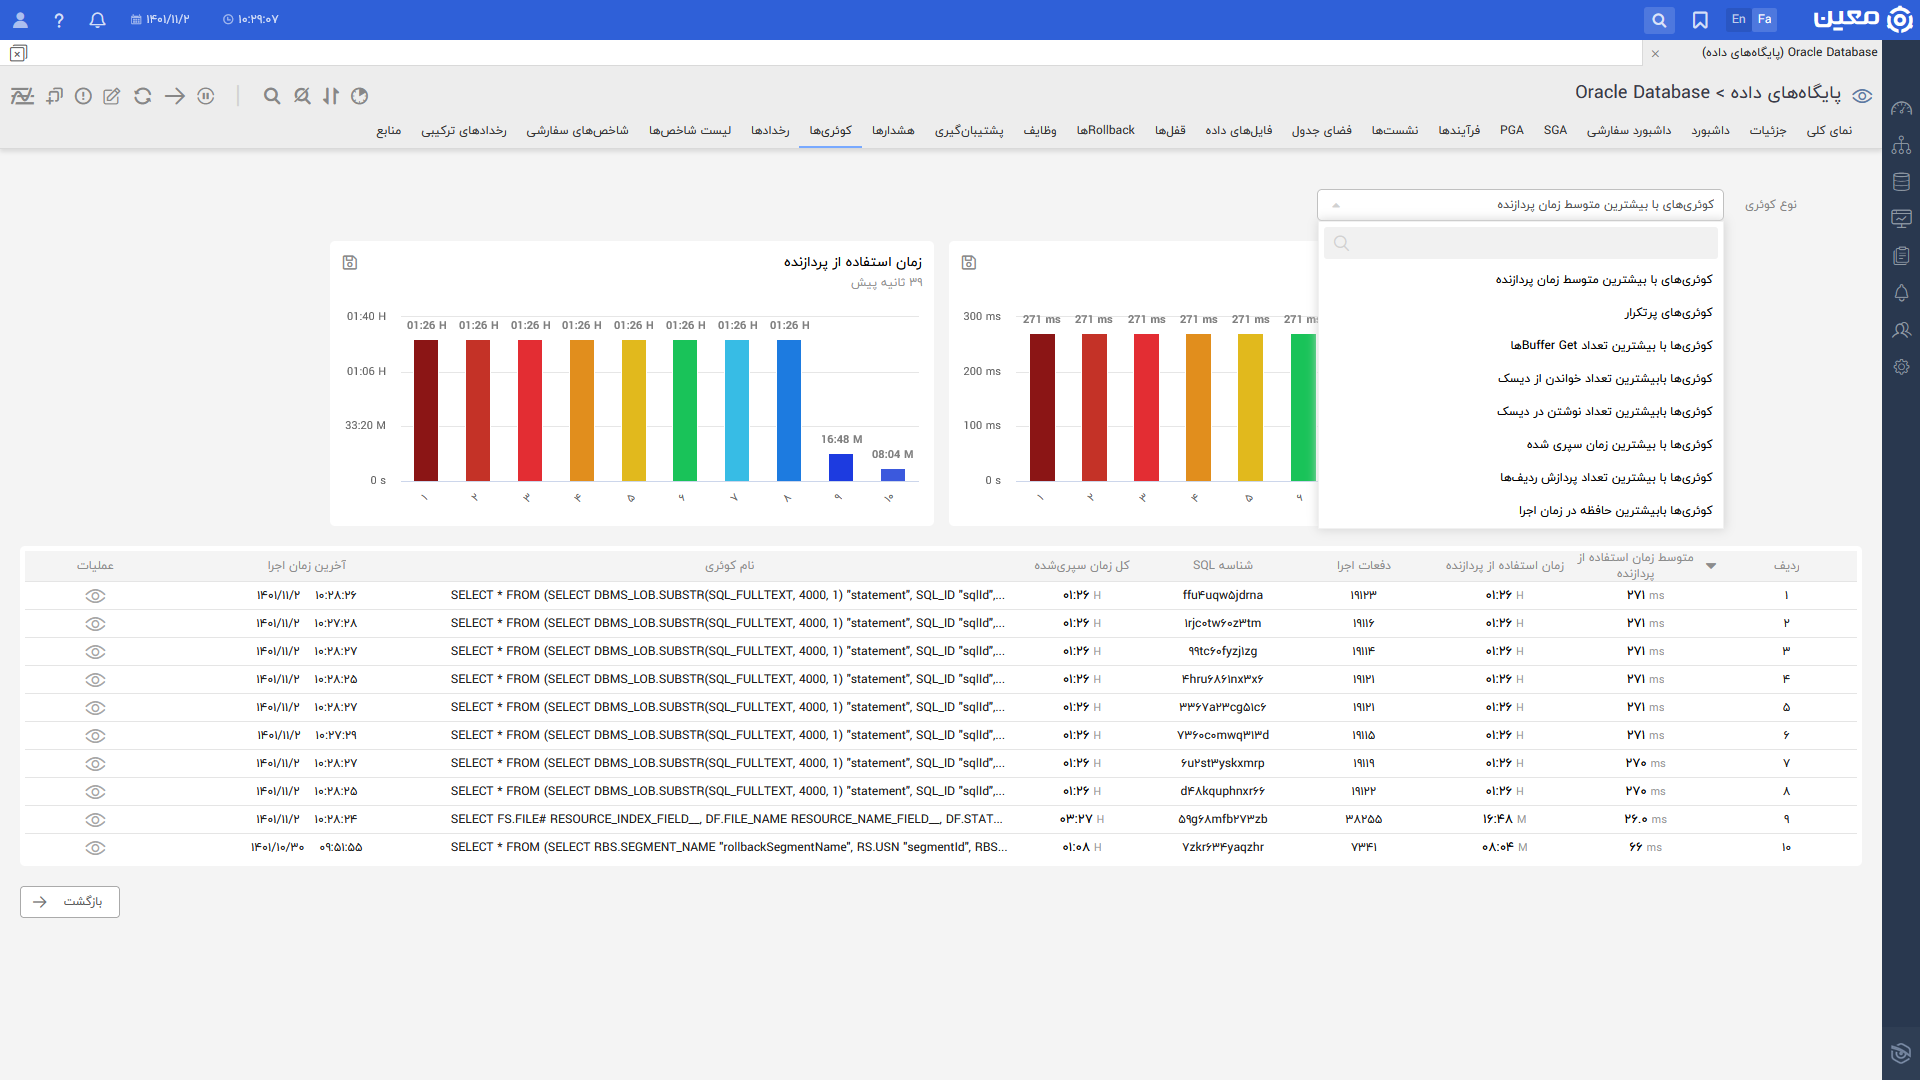The width and height of the screenshot is (1920, 1080).
Task: Open dashboard gauge icon in sidebar
Action: pos(1901,108)
